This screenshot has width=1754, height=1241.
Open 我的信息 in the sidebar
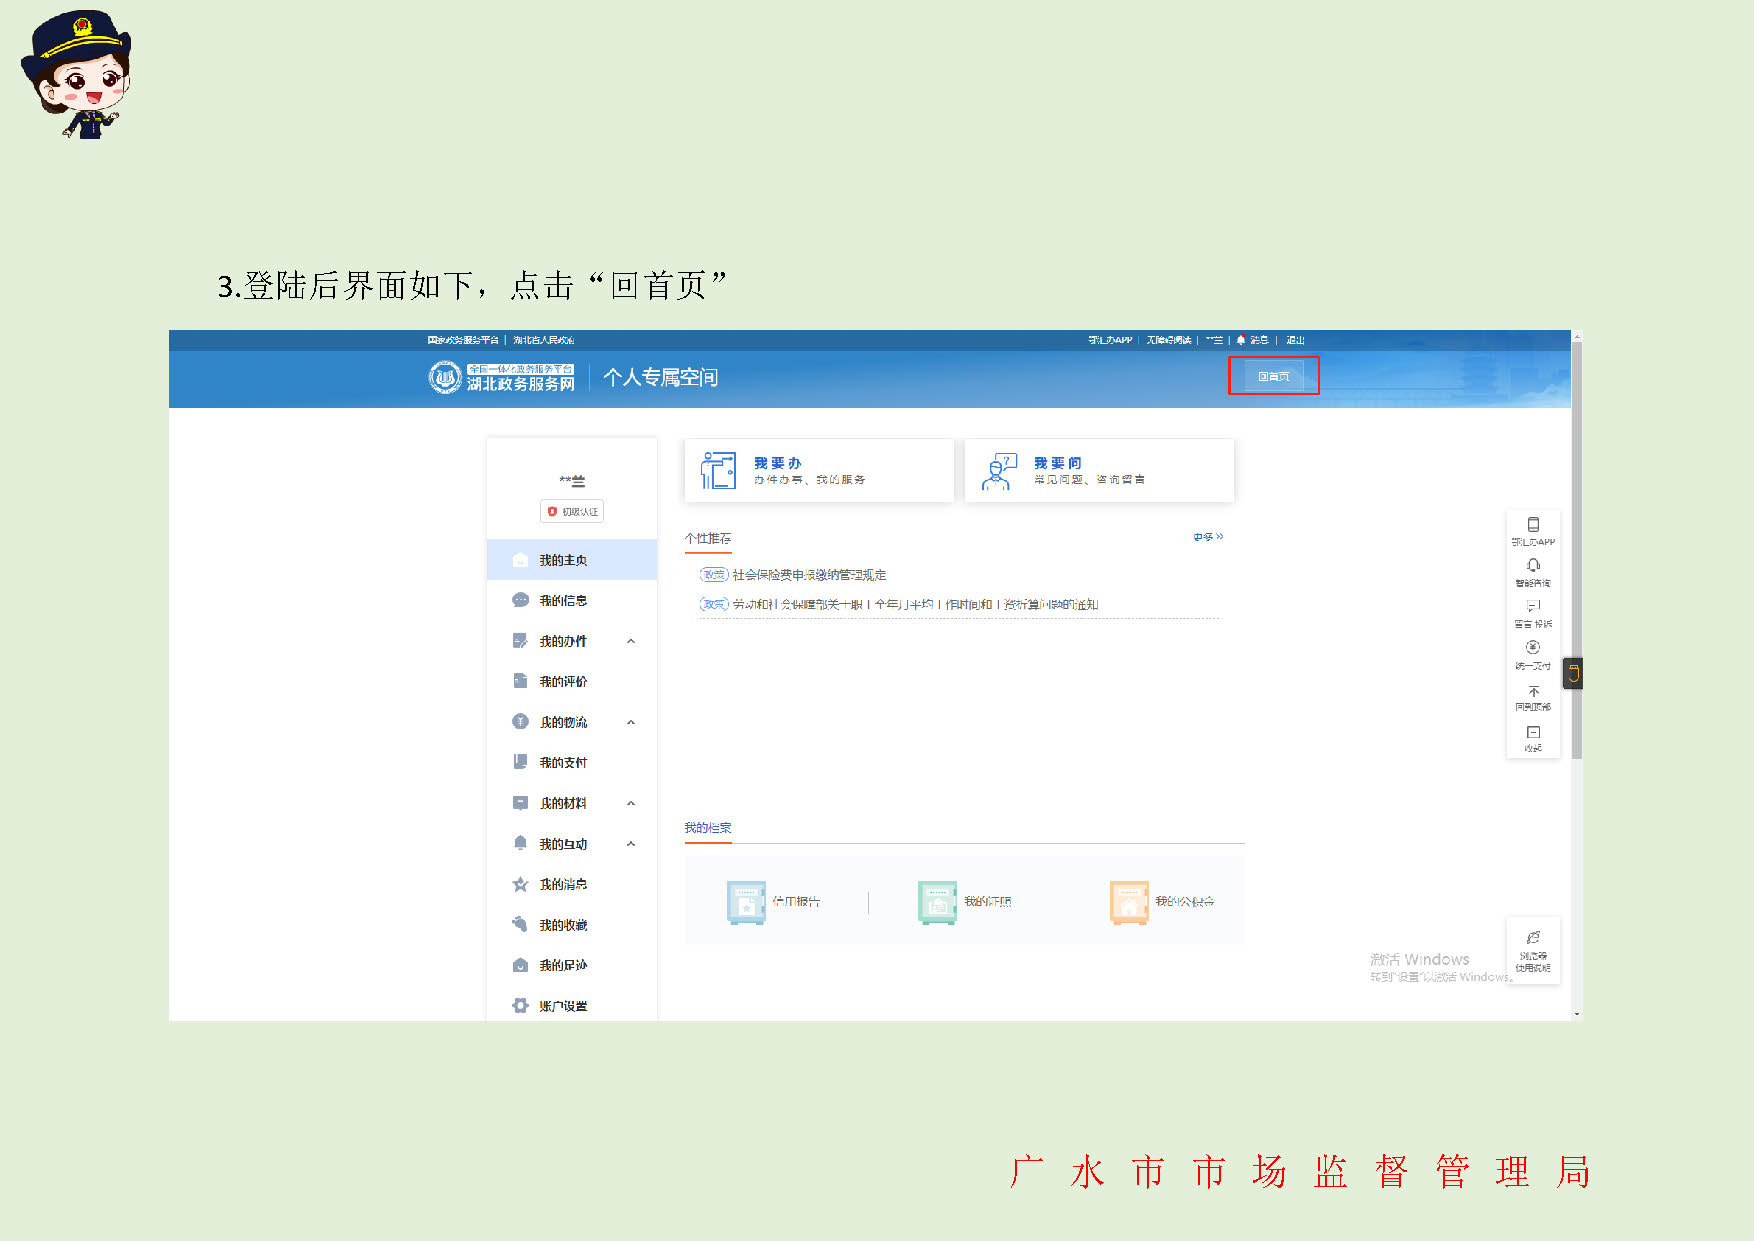point(563,600)
